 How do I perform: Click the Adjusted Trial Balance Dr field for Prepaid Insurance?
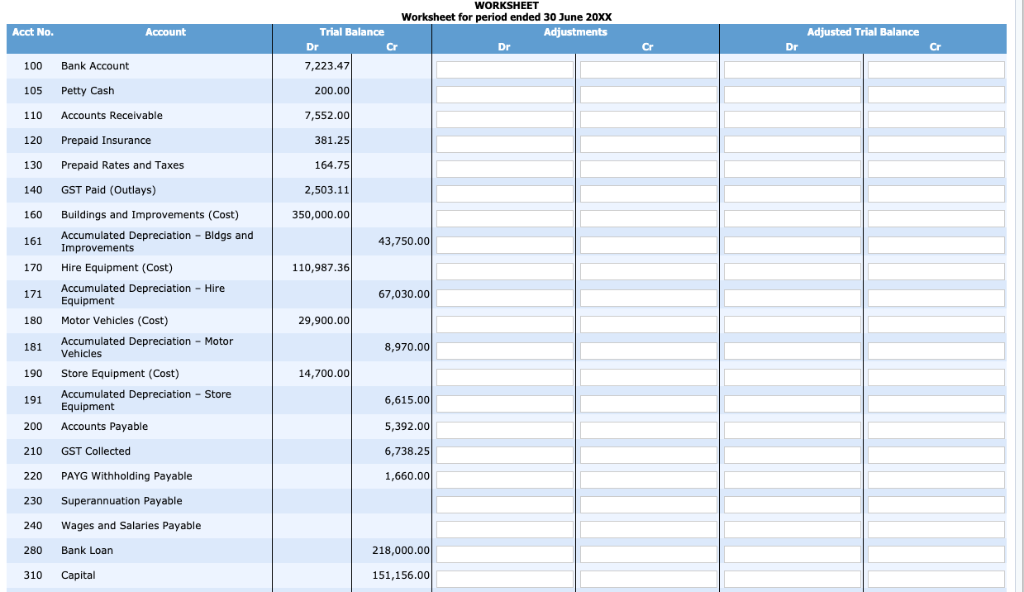click(792, 143)
